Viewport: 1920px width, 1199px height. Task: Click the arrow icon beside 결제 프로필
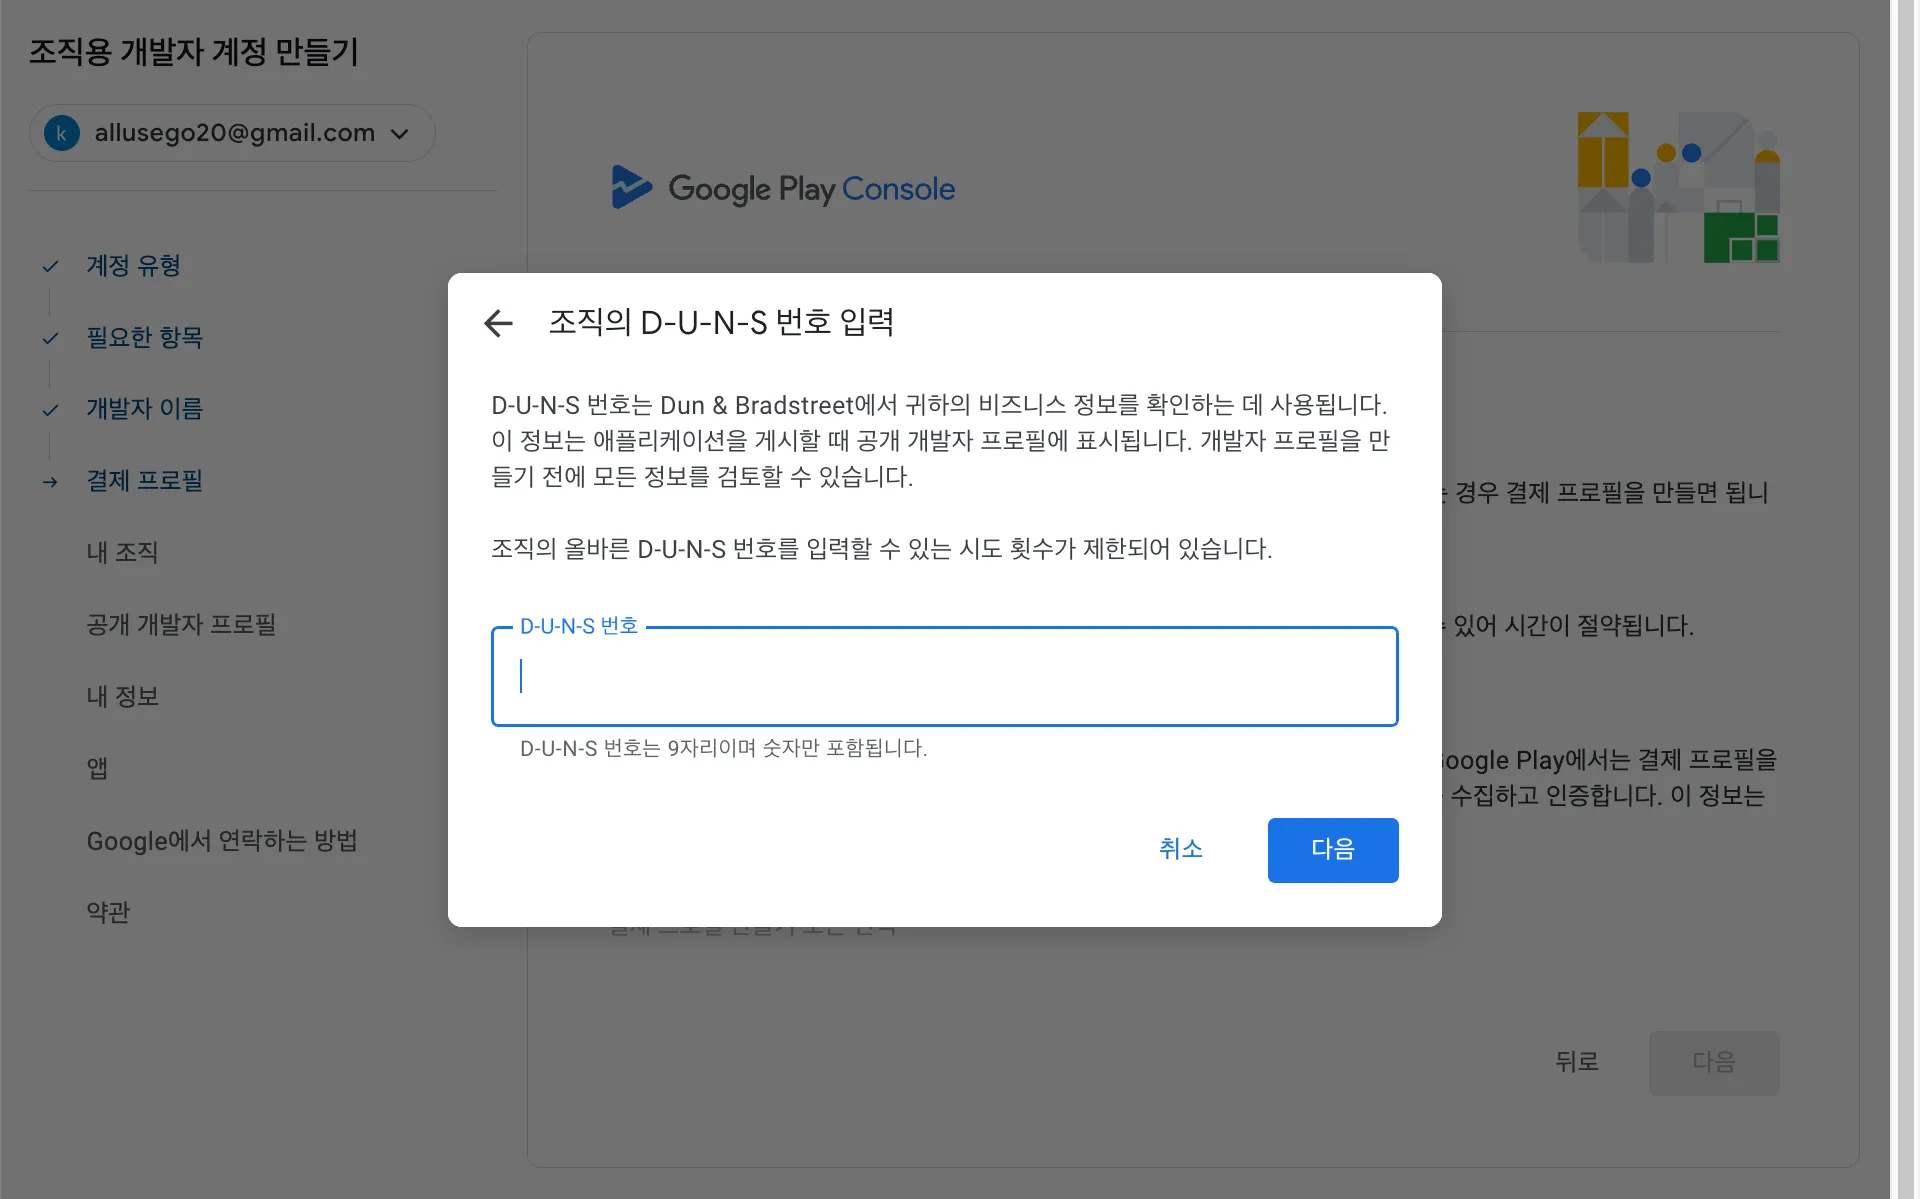point(50,482)
